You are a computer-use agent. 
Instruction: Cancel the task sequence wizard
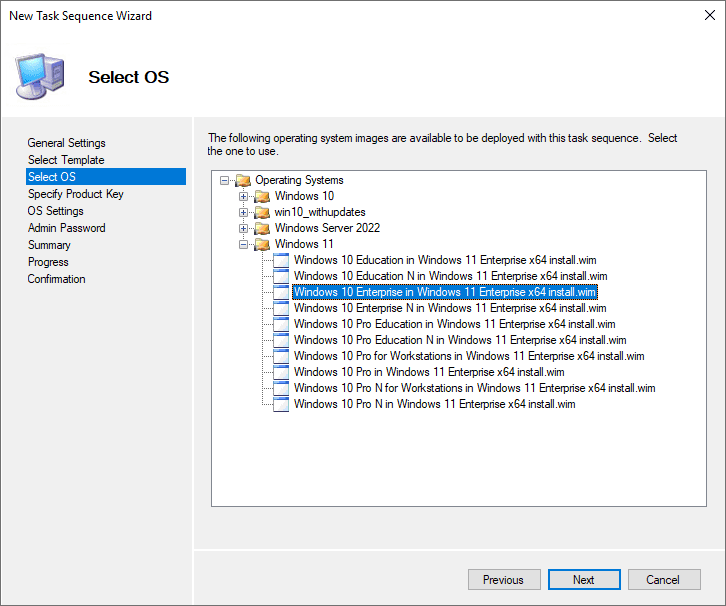pos(664,580)
